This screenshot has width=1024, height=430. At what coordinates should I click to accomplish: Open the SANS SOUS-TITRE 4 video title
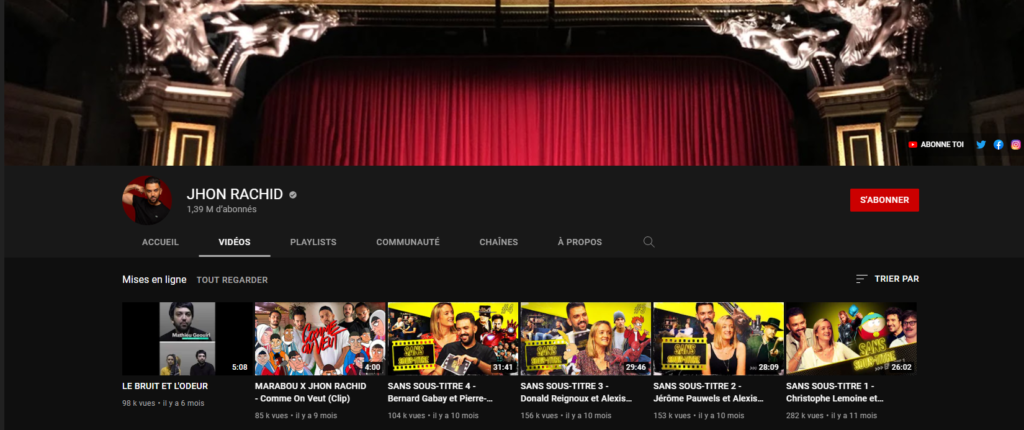[440, 392]
